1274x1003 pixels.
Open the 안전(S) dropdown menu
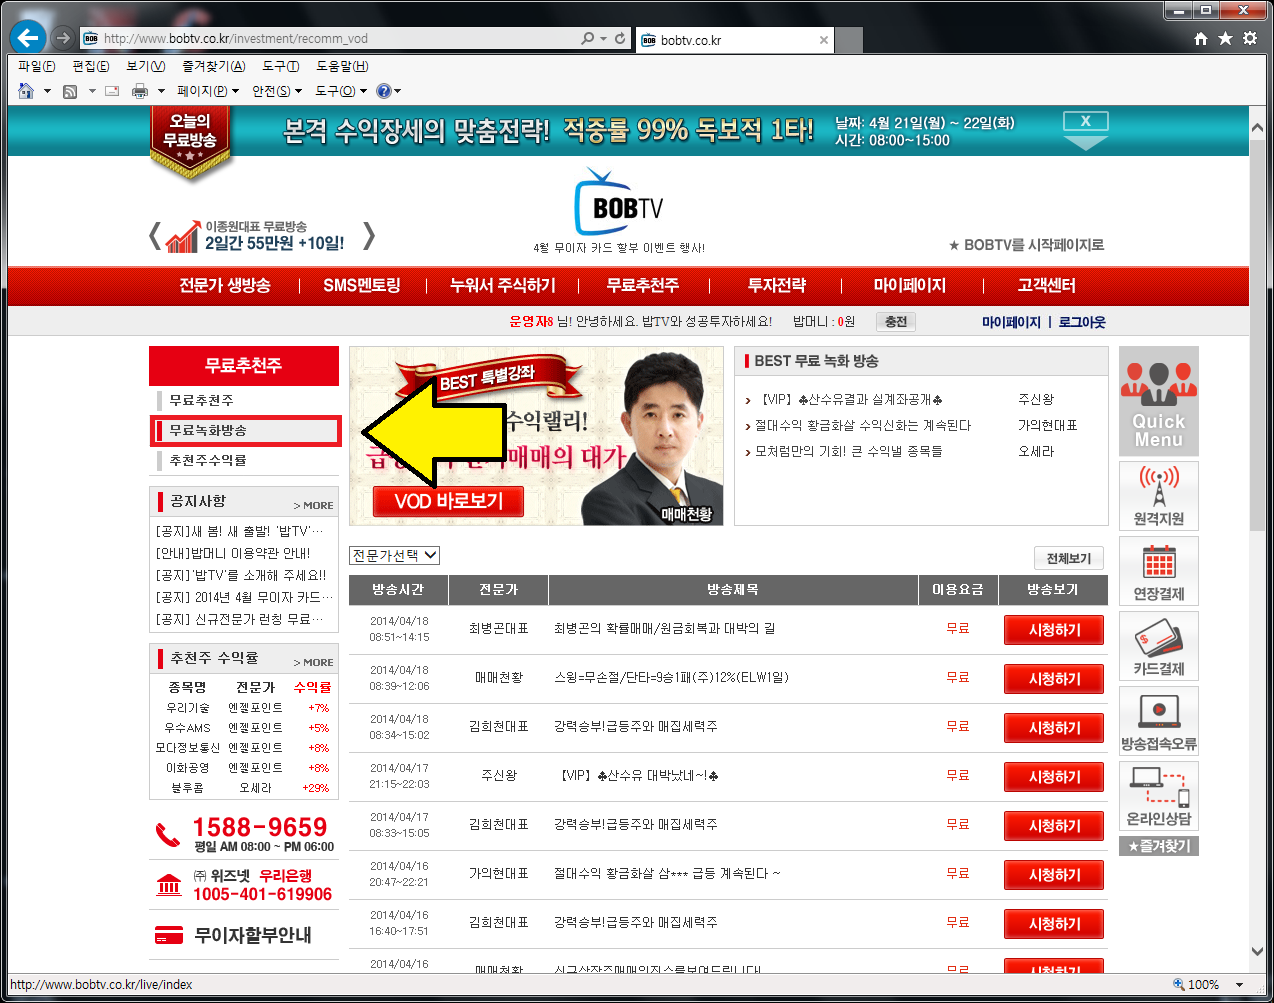point(277,91)
